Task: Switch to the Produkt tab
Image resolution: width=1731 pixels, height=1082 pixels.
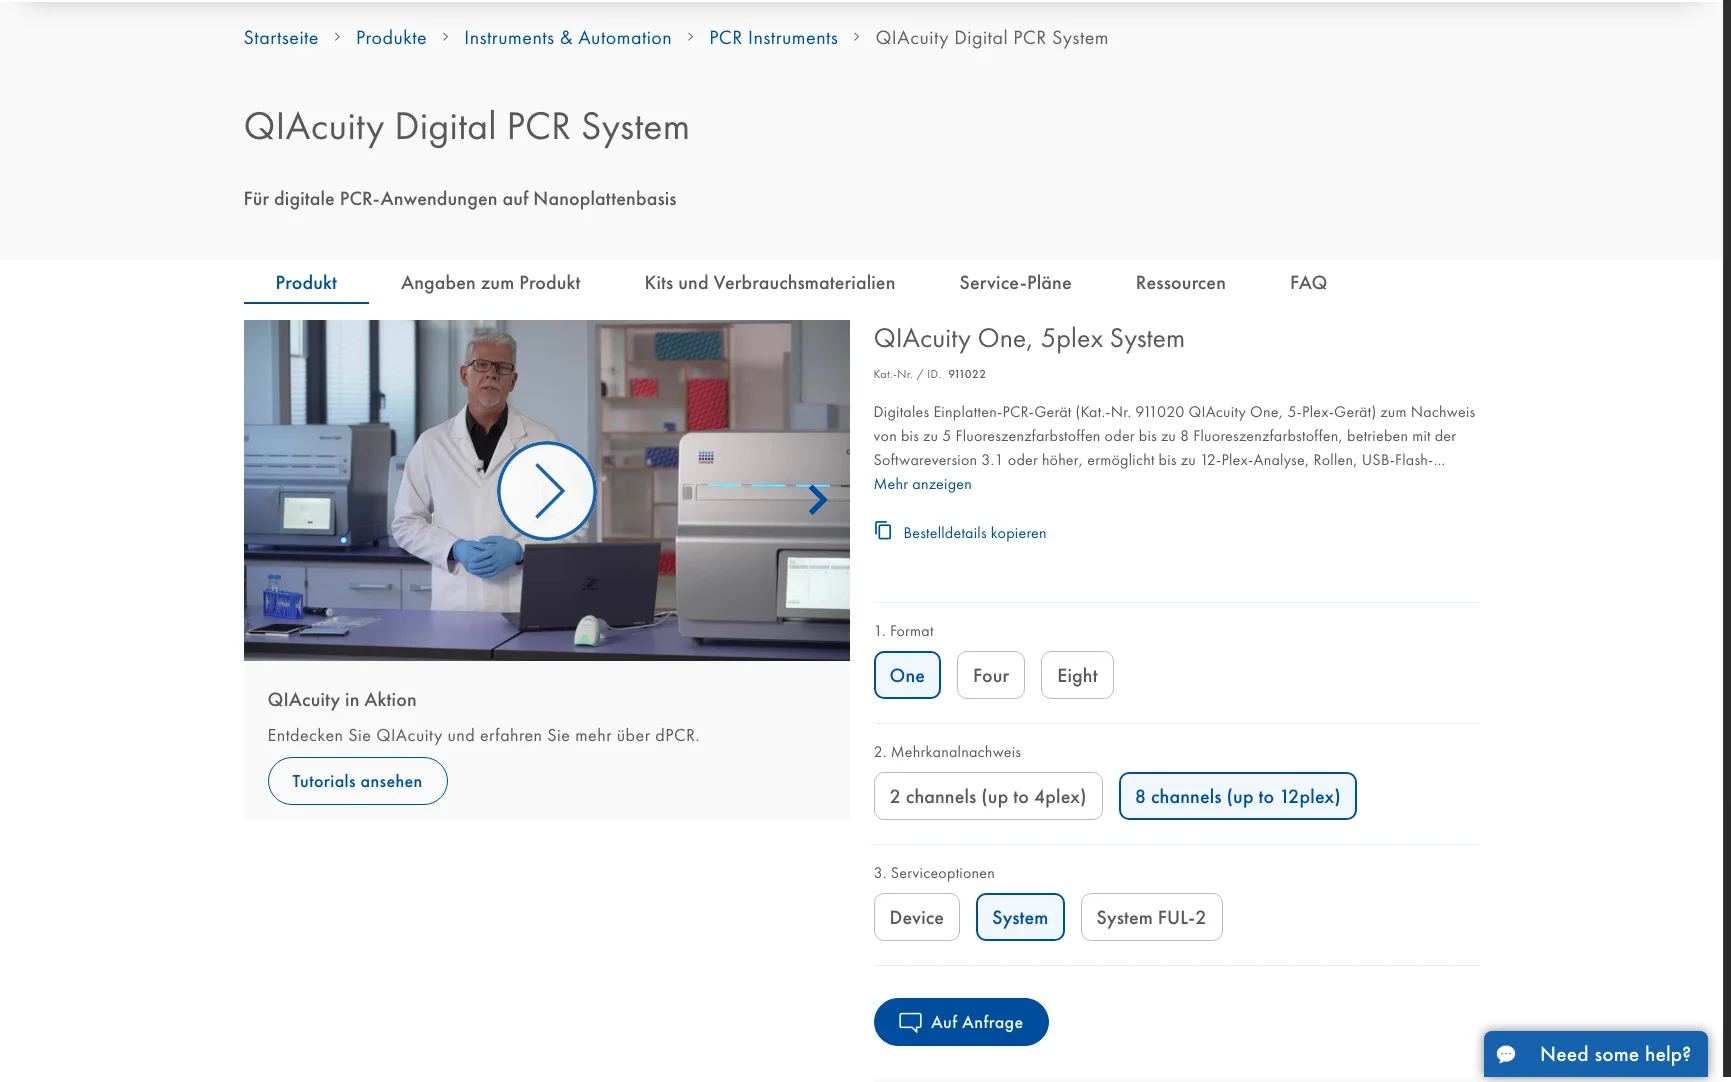Action: coord(306,283)
